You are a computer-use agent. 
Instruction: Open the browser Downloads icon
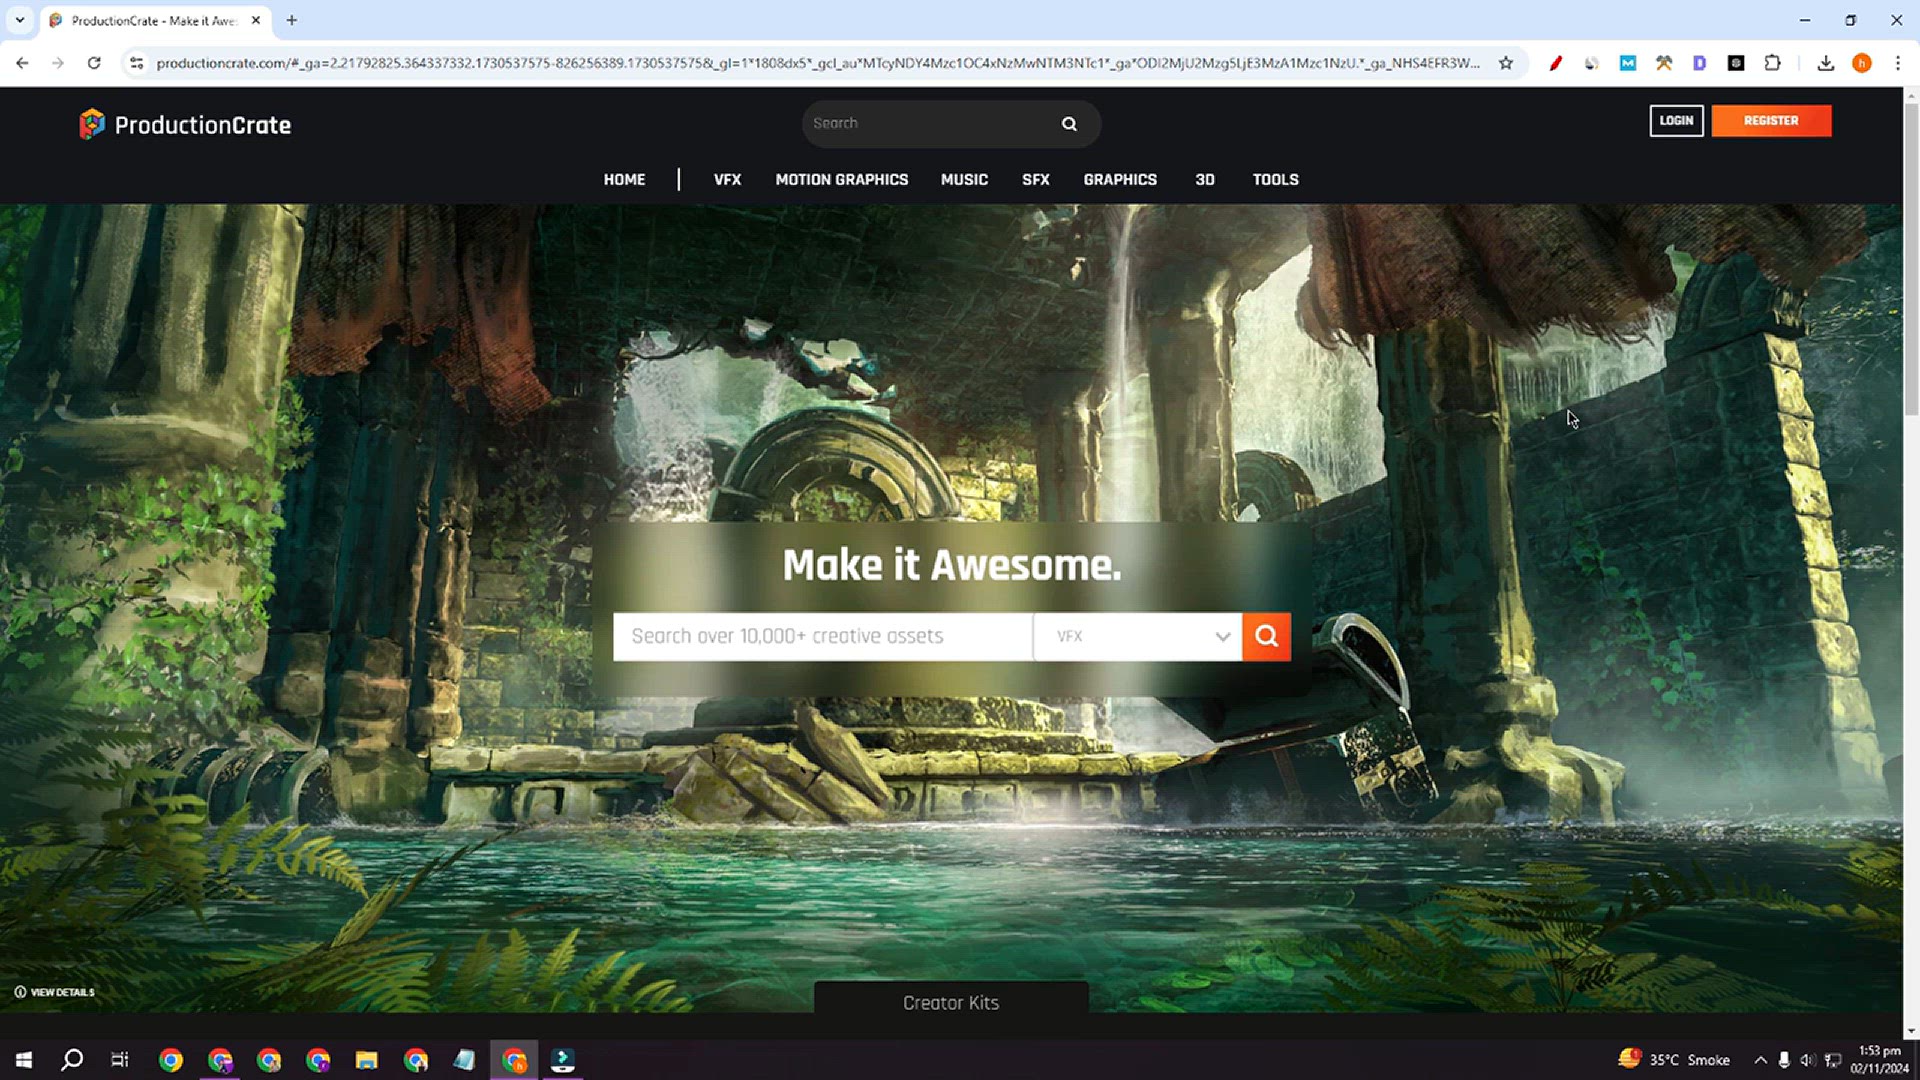point(1825,63)
